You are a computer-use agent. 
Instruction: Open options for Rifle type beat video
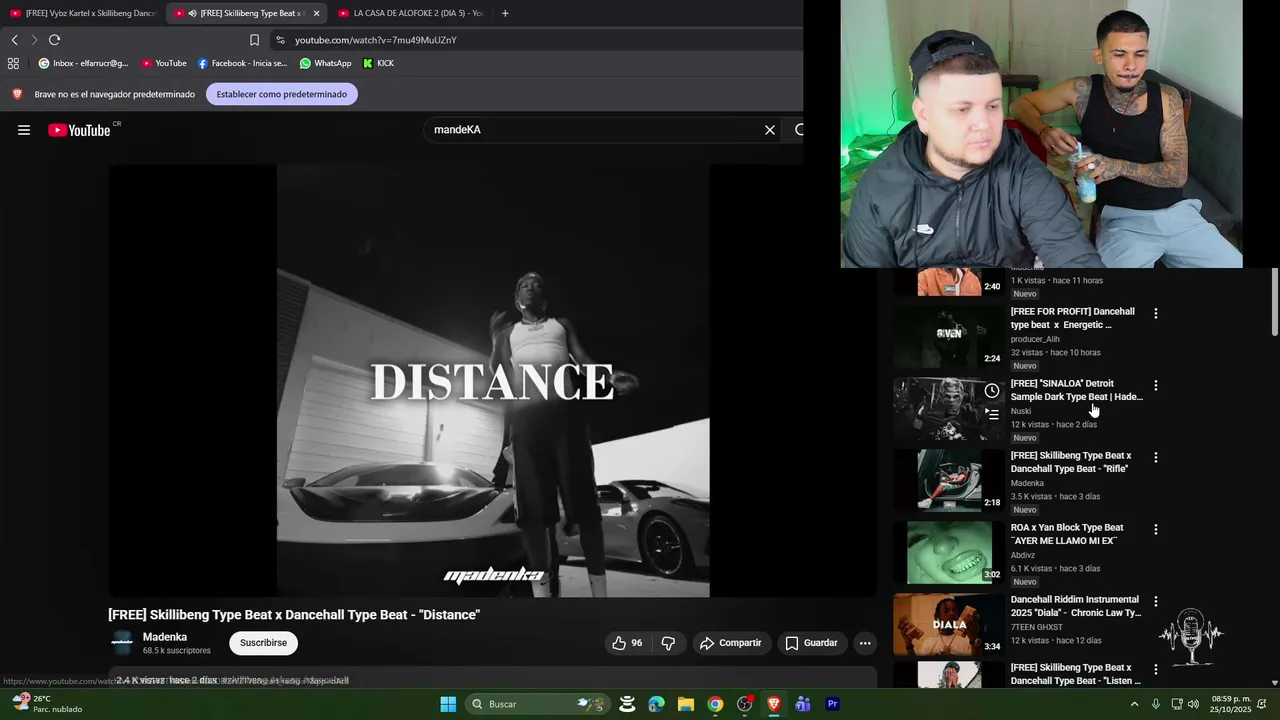[1156, 457]
